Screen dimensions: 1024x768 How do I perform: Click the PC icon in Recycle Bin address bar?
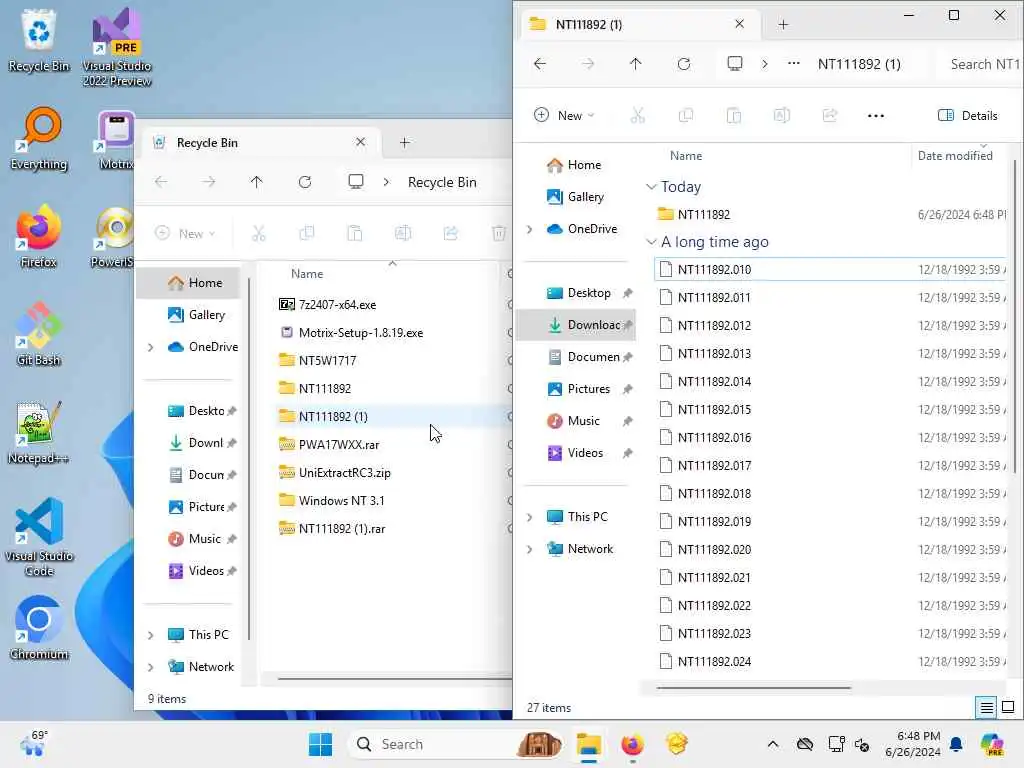[356, 182]
